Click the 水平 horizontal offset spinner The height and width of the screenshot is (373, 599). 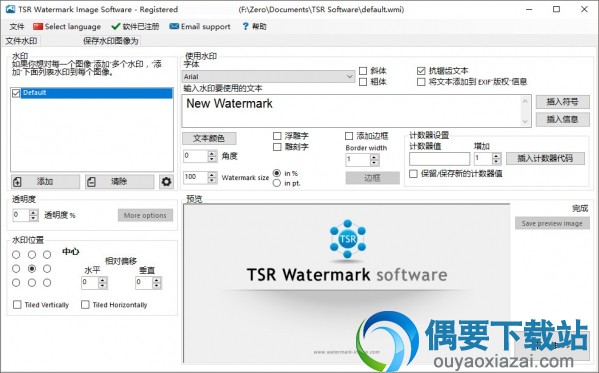(x=102, y=283)
